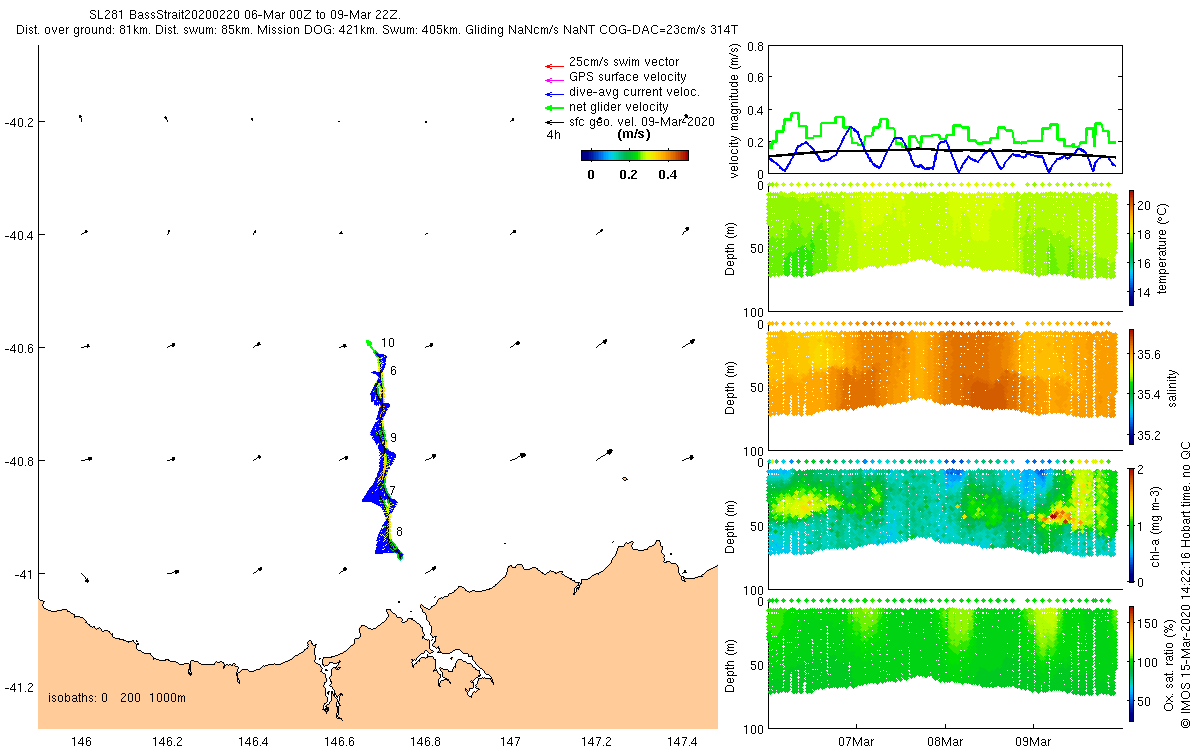The image size is (1200, 750).
Task: Click latitude tick label -40.6
Action: pos(20,348)
